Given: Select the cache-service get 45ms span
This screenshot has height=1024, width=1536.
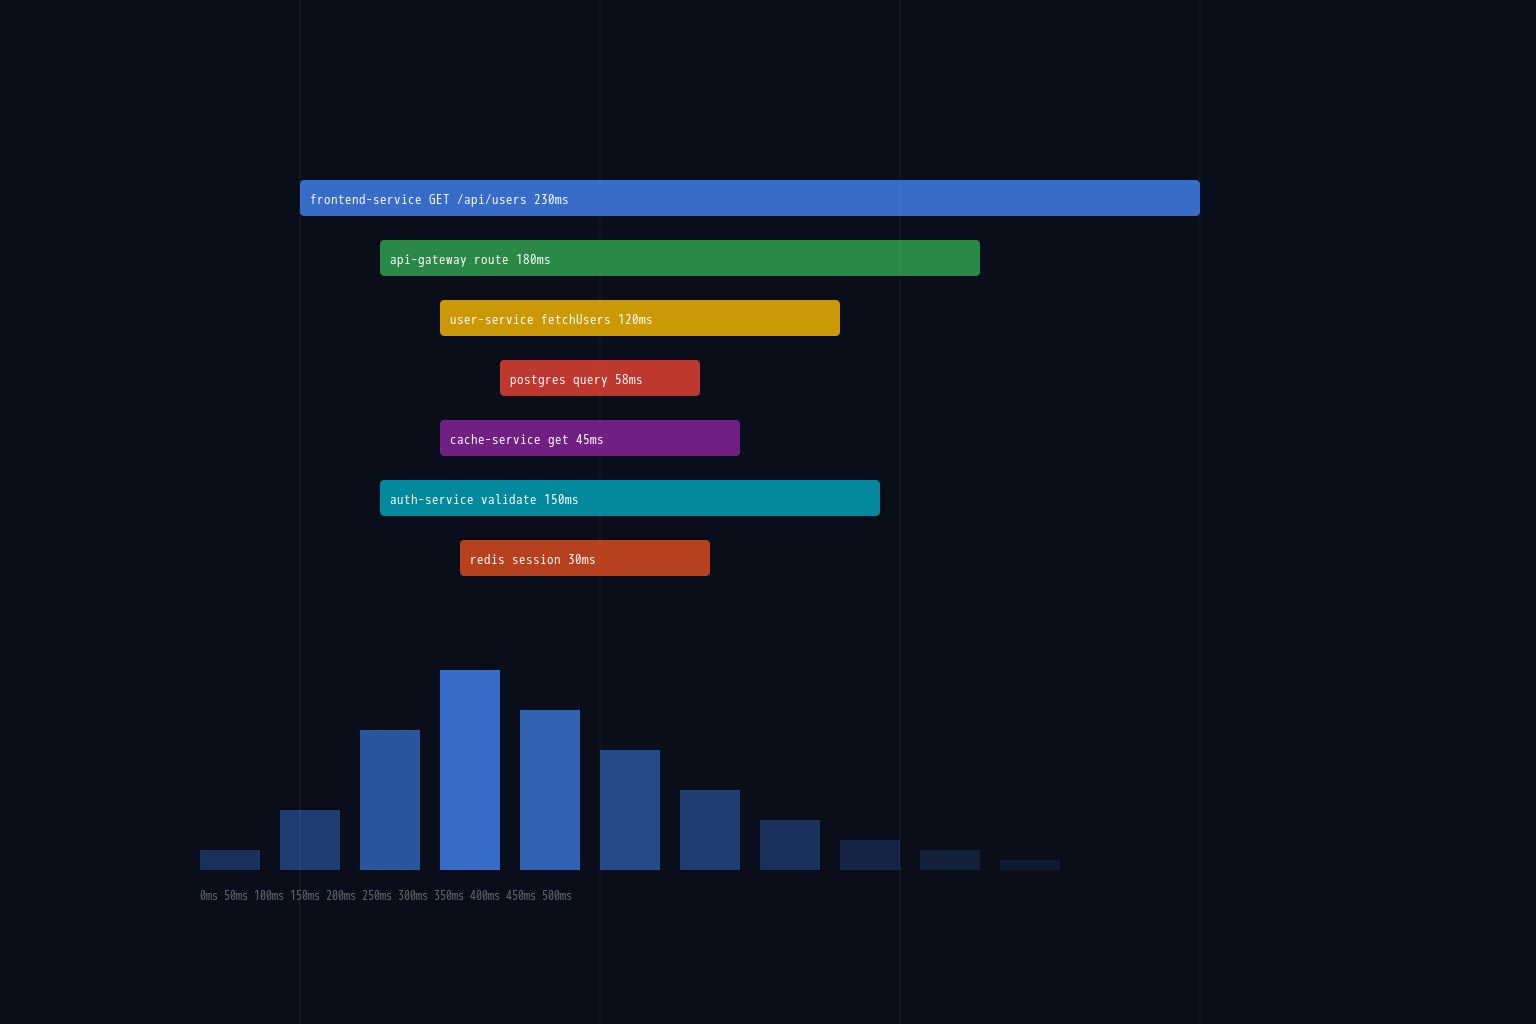Looking at the screenshot, I should [590, 438].
